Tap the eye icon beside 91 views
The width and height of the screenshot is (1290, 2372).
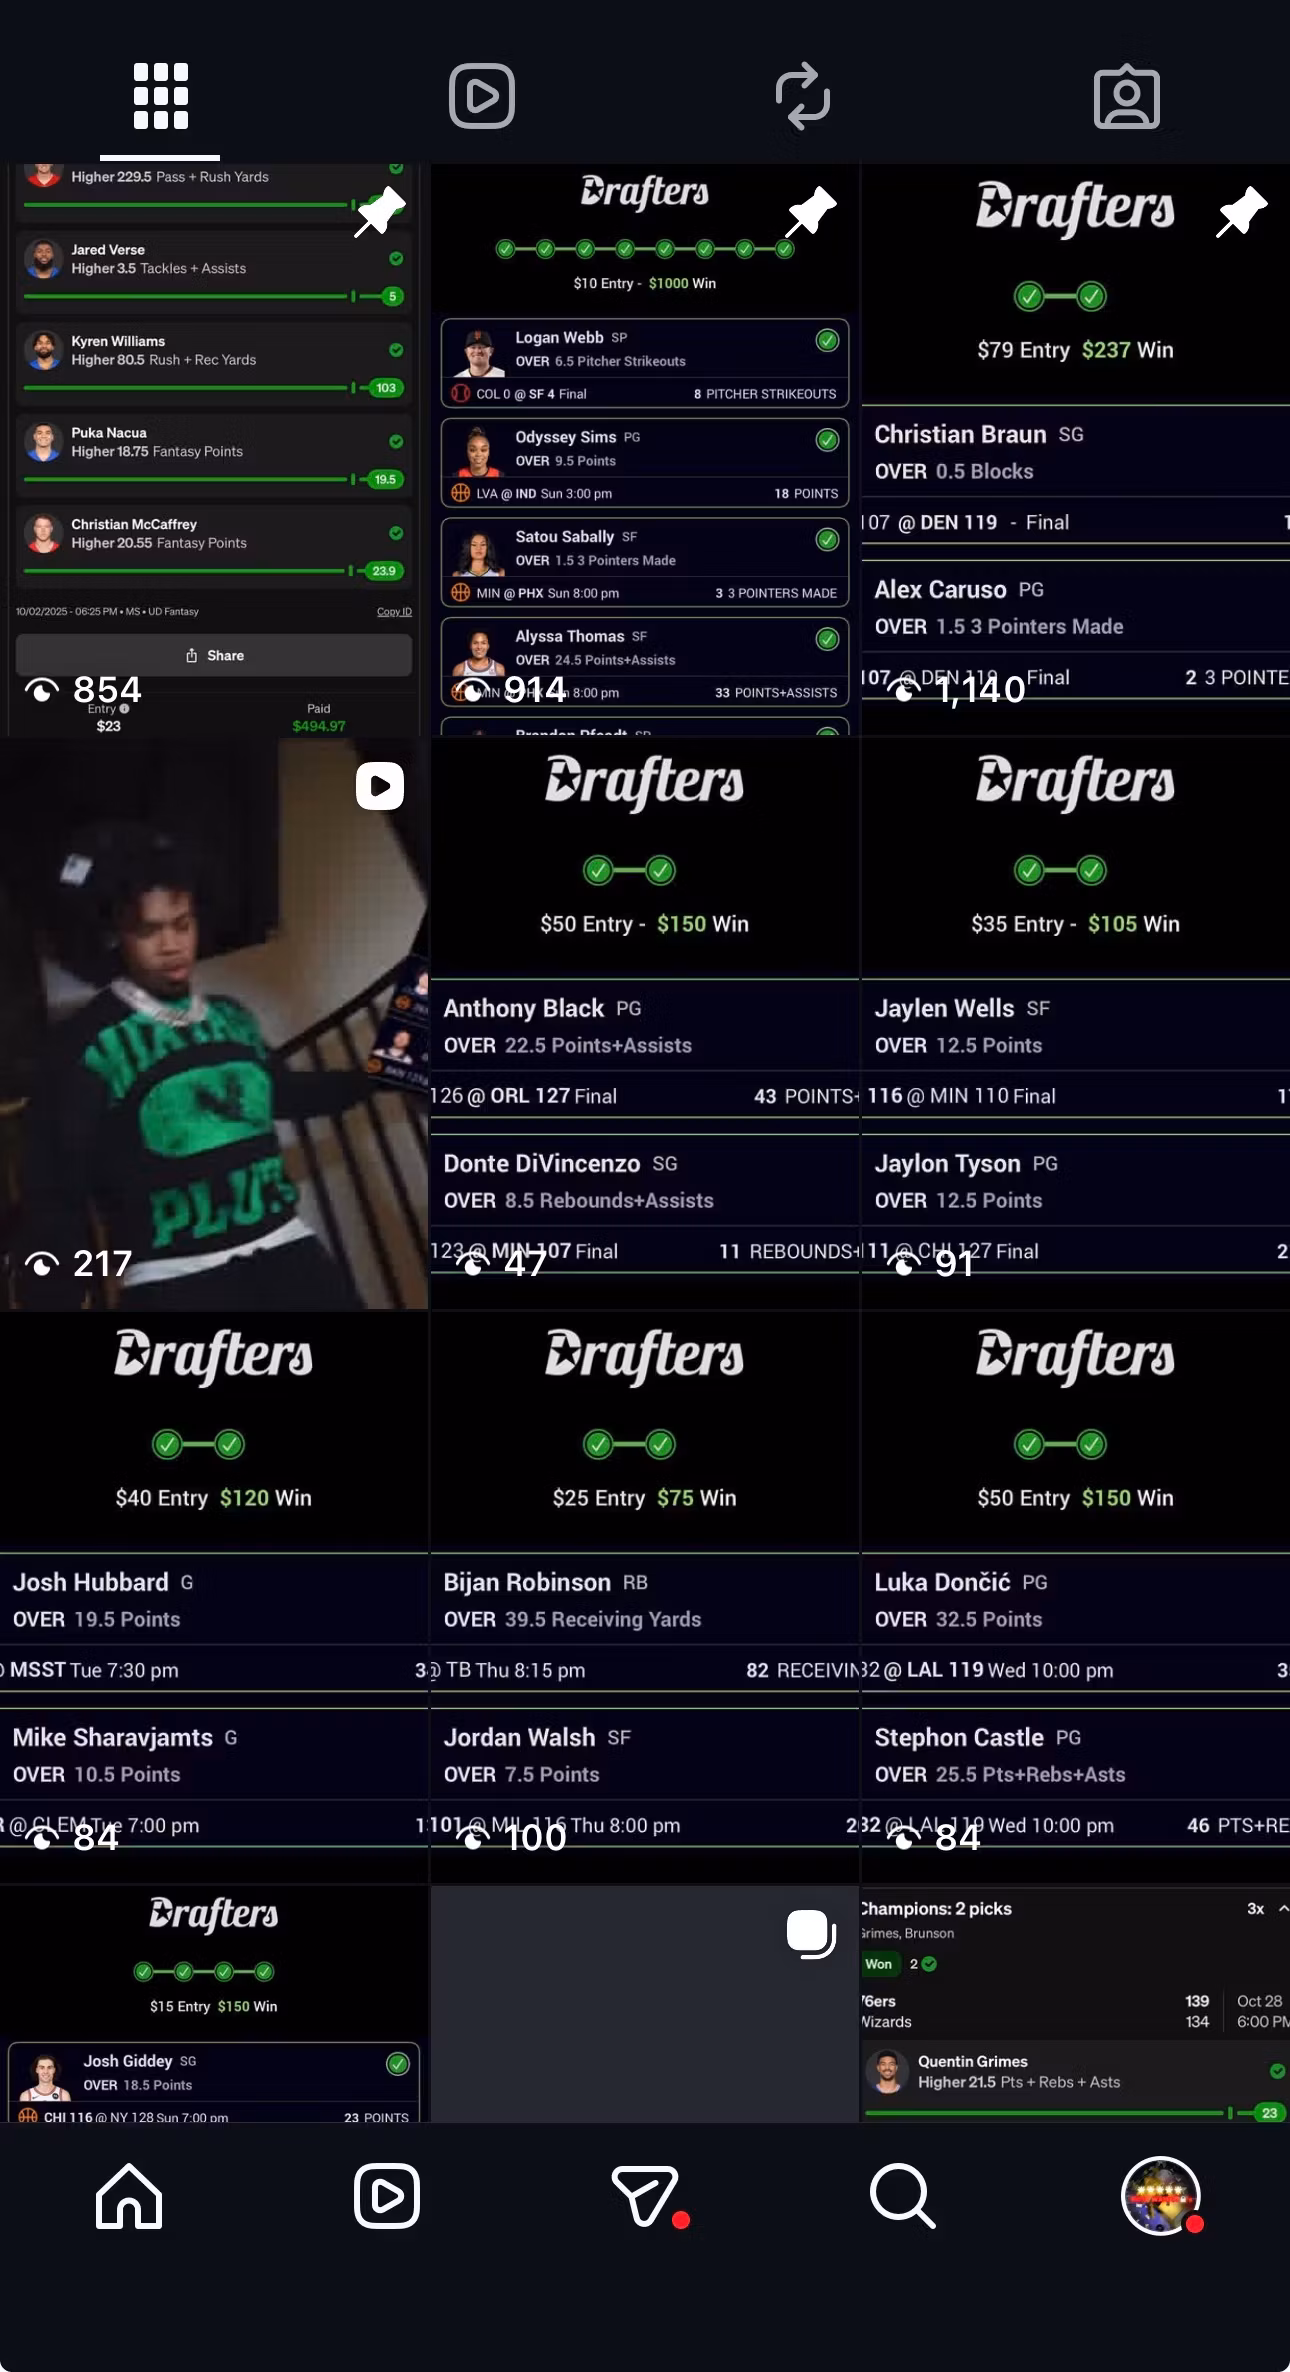904,1264
